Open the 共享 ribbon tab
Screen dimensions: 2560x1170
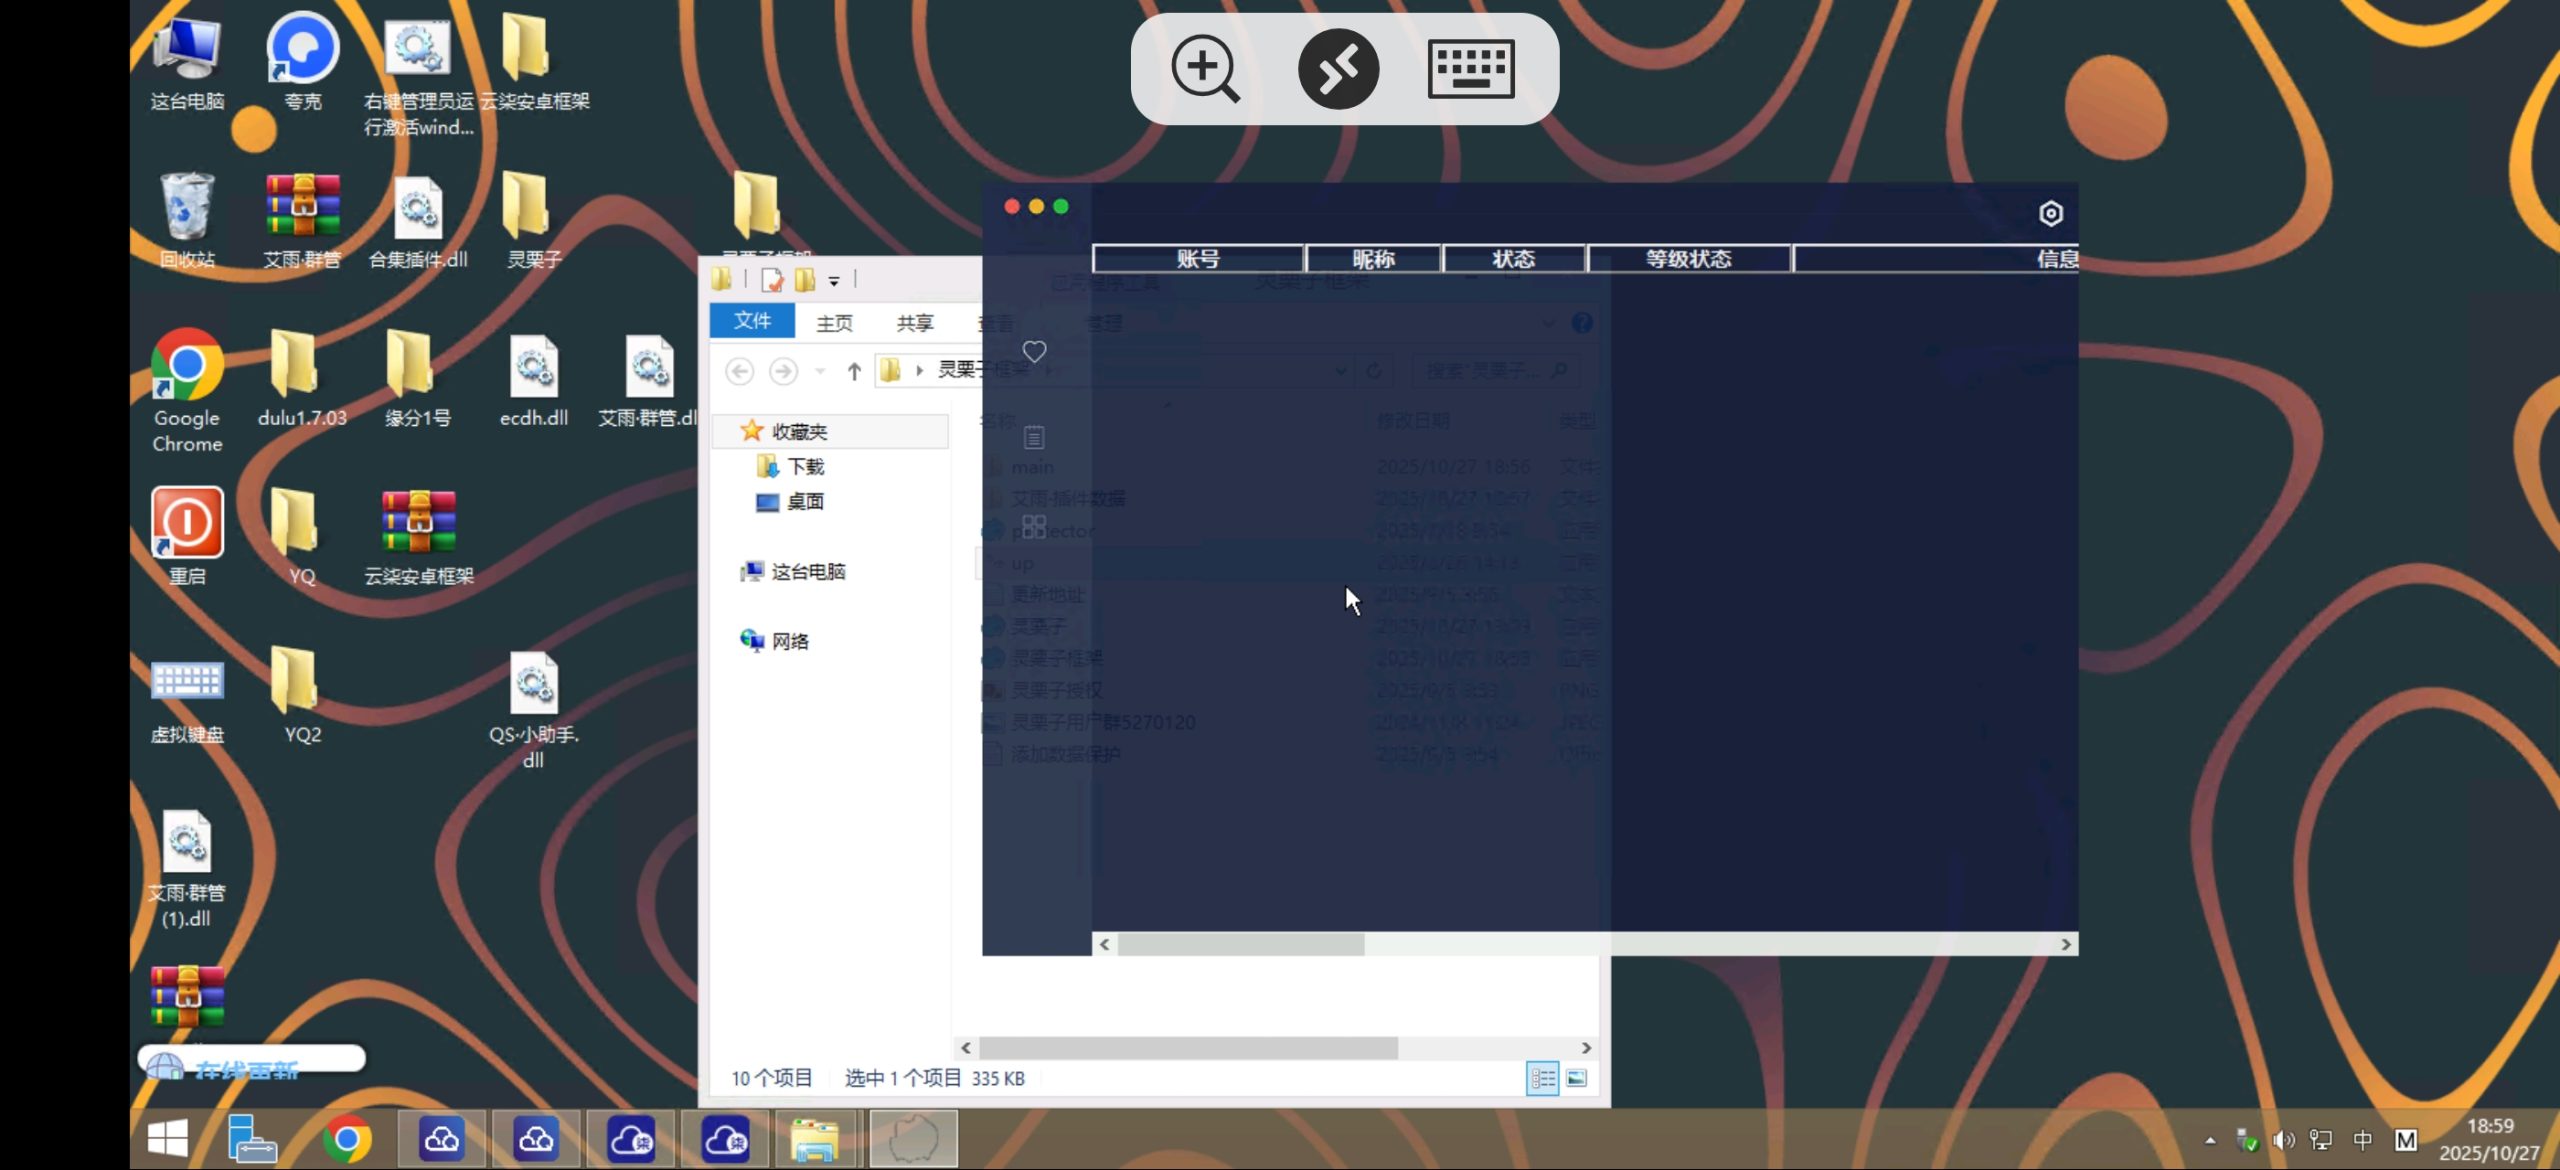click(915, 321)
